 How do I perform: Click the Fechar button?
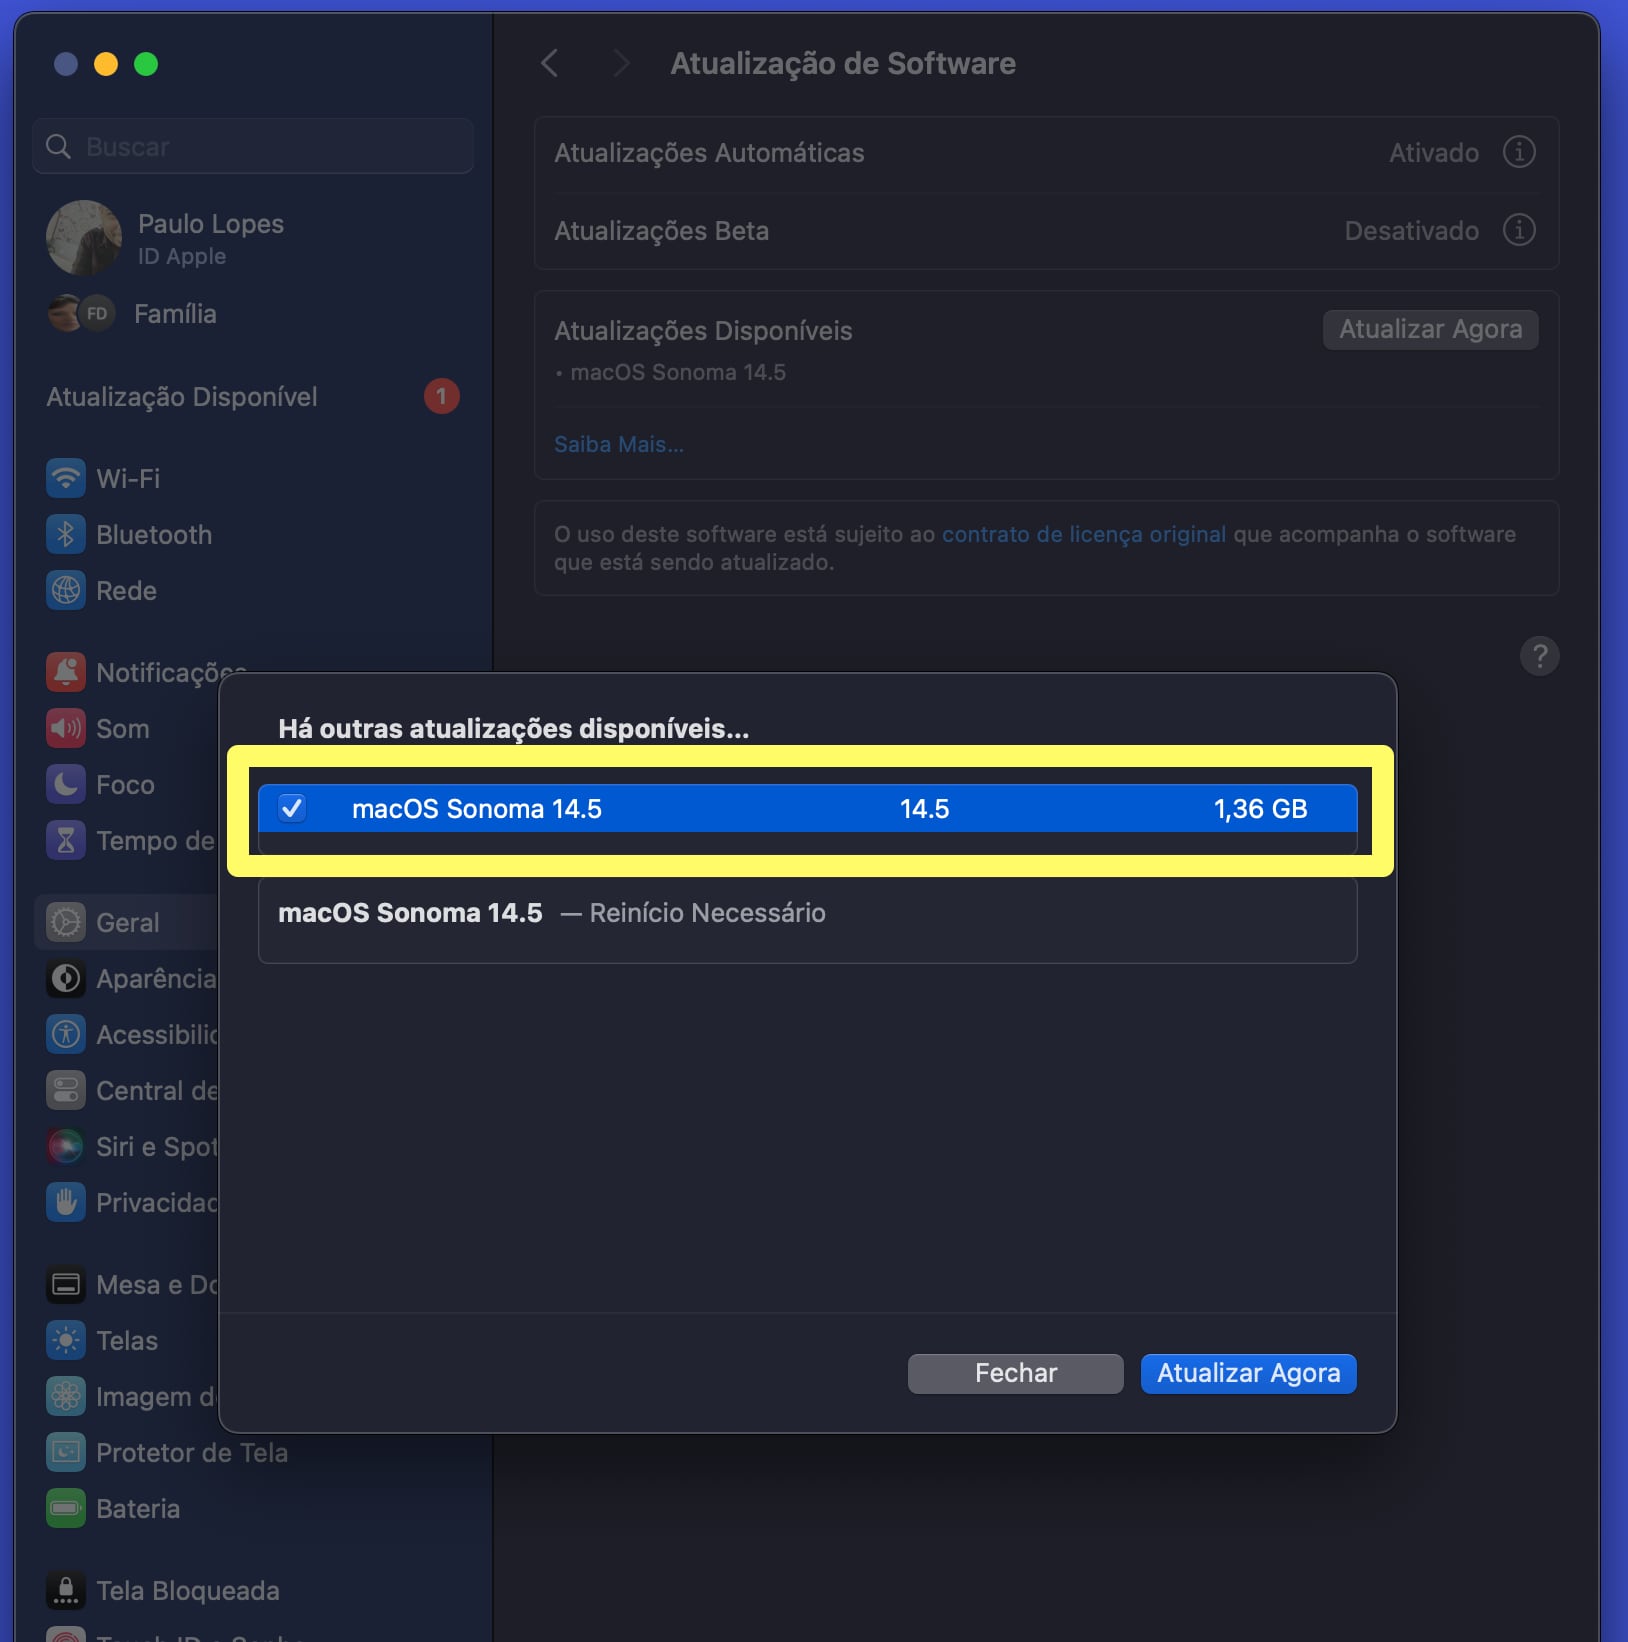point(1015,1373)
